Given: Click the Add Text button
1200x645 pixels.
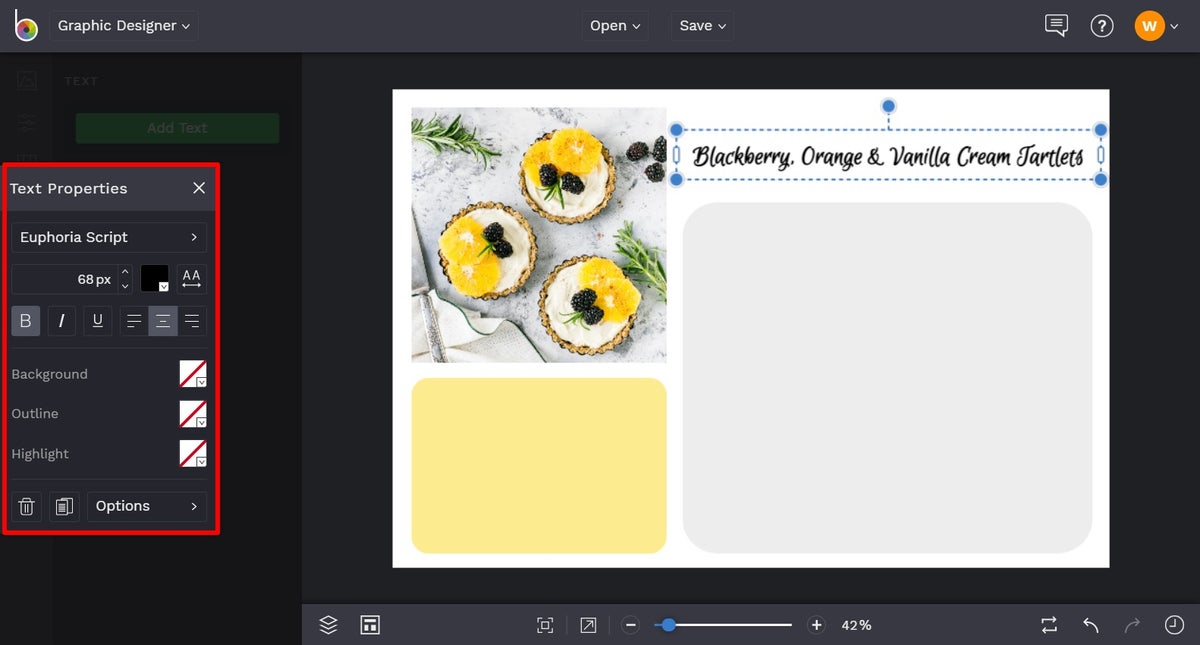Looking at the screenshot, I should tap(177, 128).
